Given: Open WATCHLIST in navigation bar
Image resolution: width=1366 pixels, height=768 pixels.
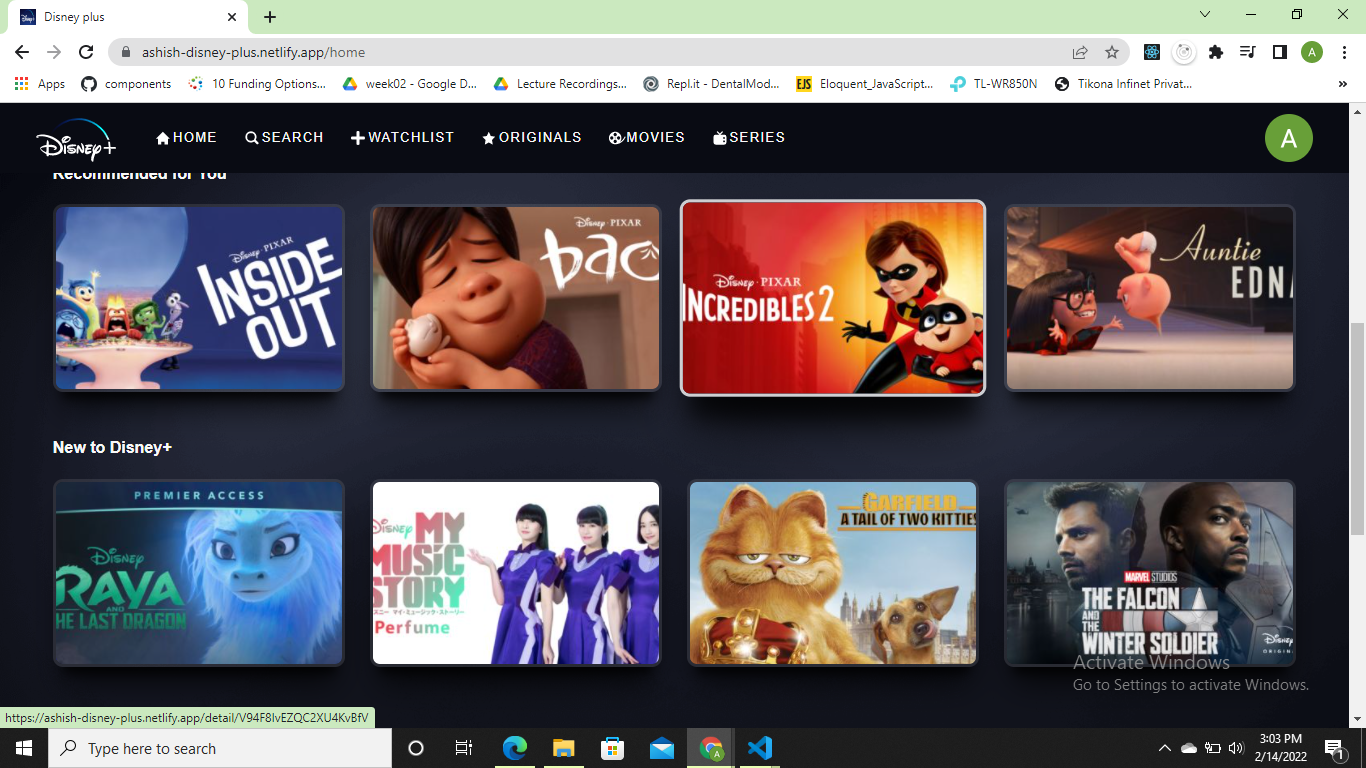Looking at the screenshot, I should [402, 138].
